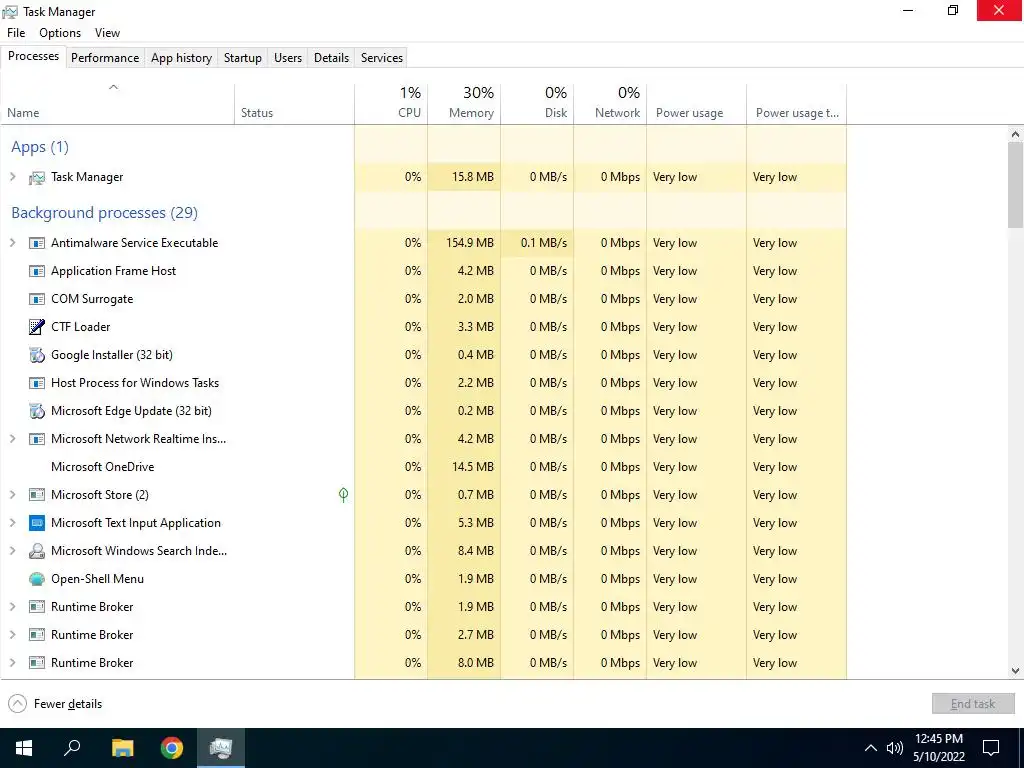Image resolution: width=1024 pixels, height=768 pixels.
Task: Expand Microsoft Windows Search Indexer row
Action: [x=12, y=551]
